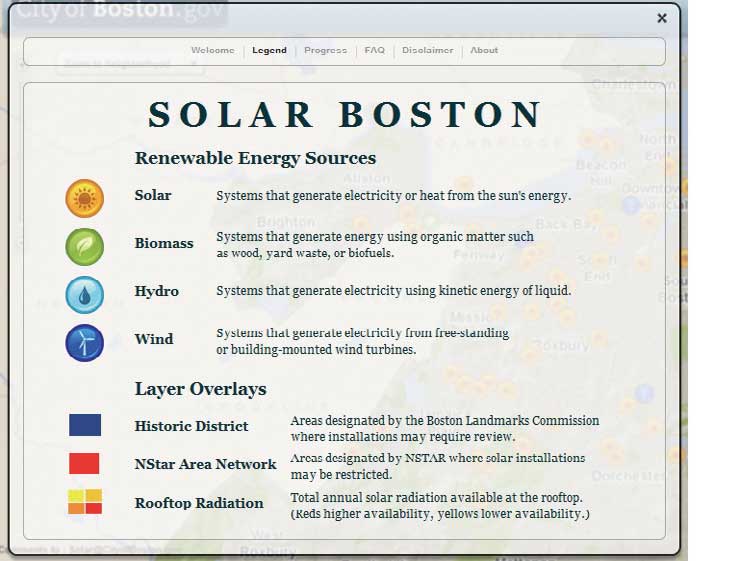Show the About tab
This screenshot has height=561, width=739.
pyautogui.click(x=484, y=51)
